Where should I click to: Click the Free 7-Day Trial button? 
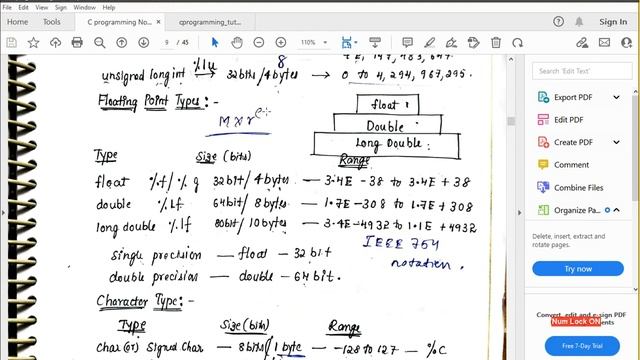click(582, 346)
